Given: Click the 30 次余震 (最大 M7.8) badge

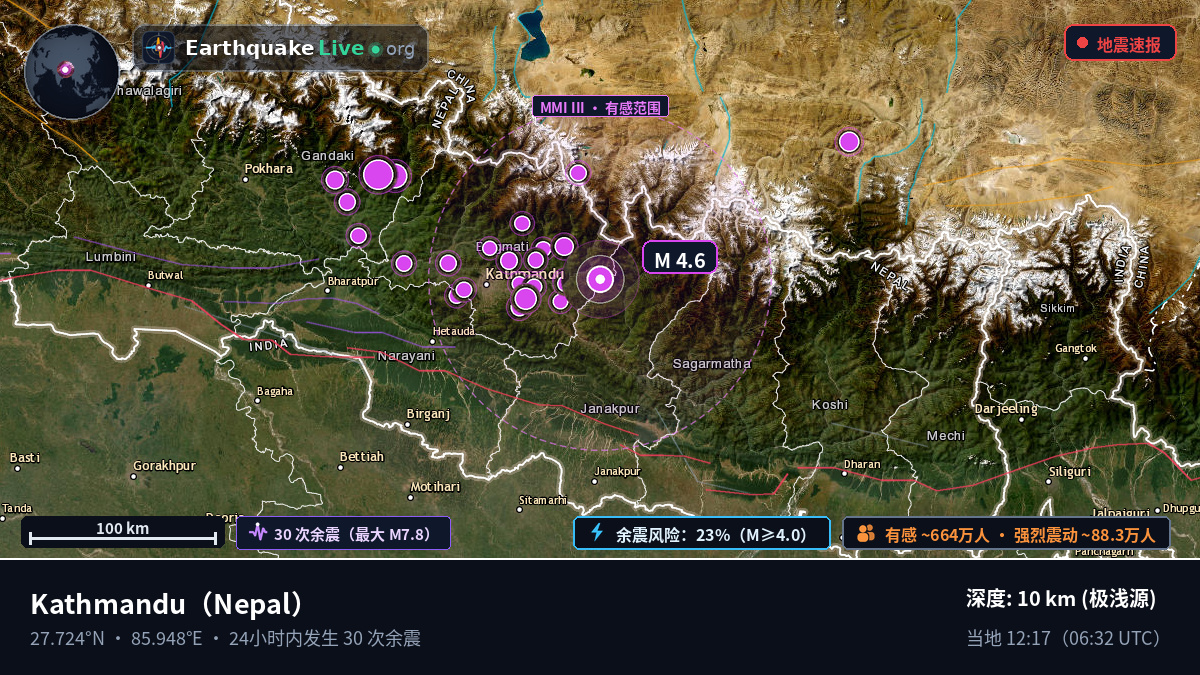Looking at the screenshot, I should click(x=343, y=533).
